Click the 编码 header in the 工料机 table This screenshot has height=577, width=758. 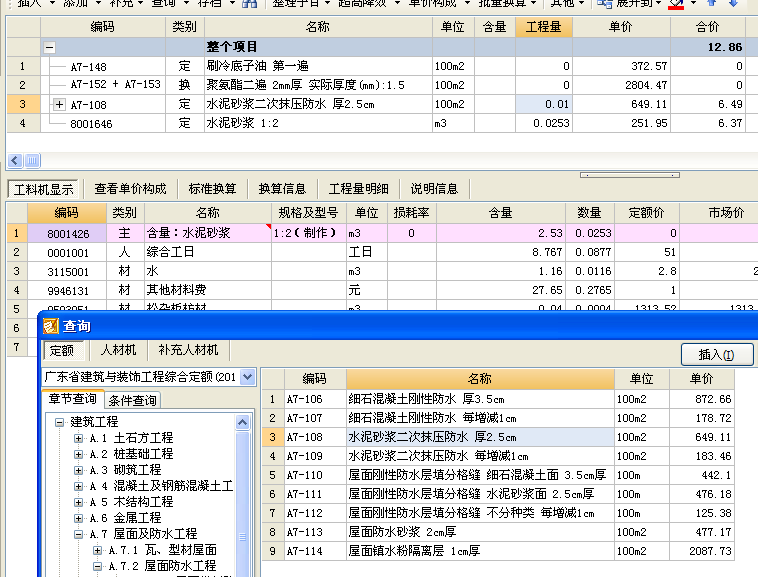67,213
